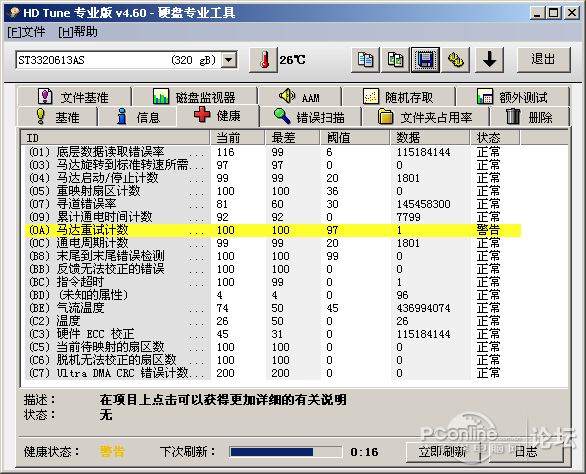586x474 pixels.
Task: Open the 磁盘监视器 tab
Action: (x=194, y=97)
